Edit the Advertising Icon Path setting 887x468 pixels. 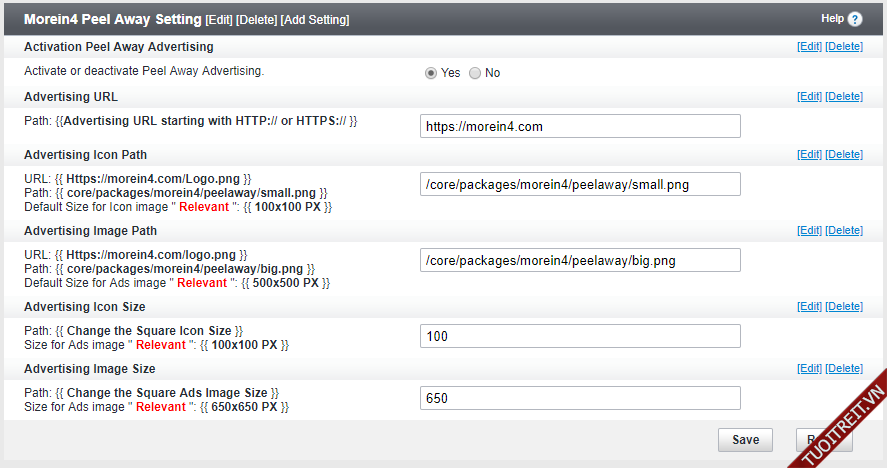(x=809, y=155)
